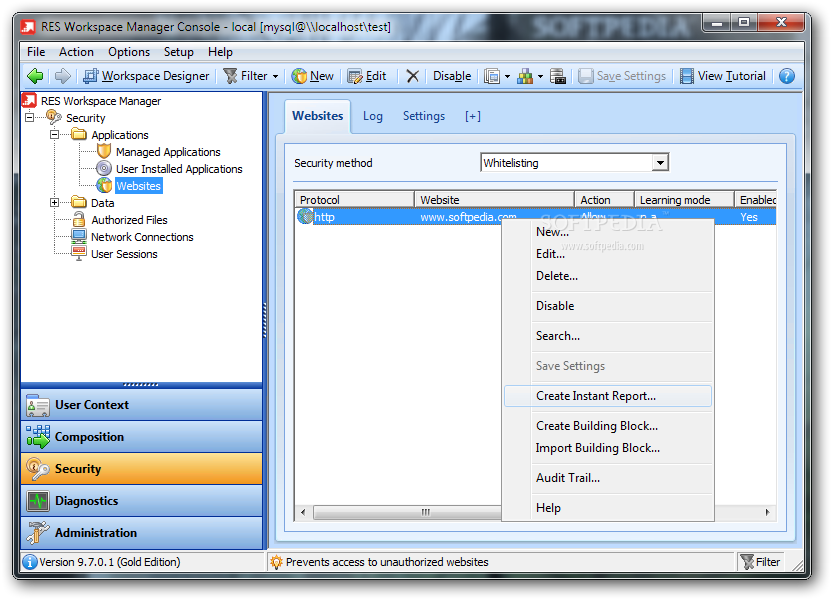
Task: Open the User Context section
Action: click(142, 405)
